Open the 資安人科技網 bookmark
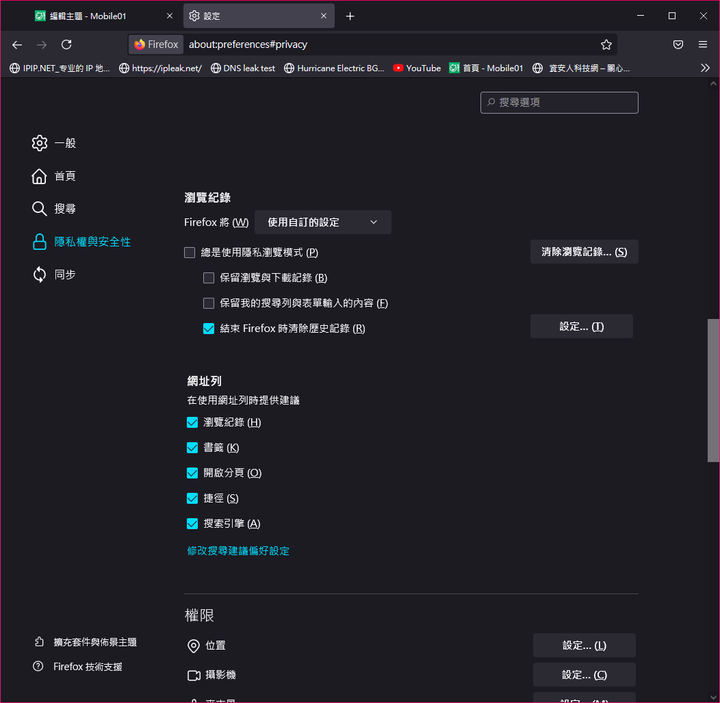This screenshot has width=720, height=703. 581,68
